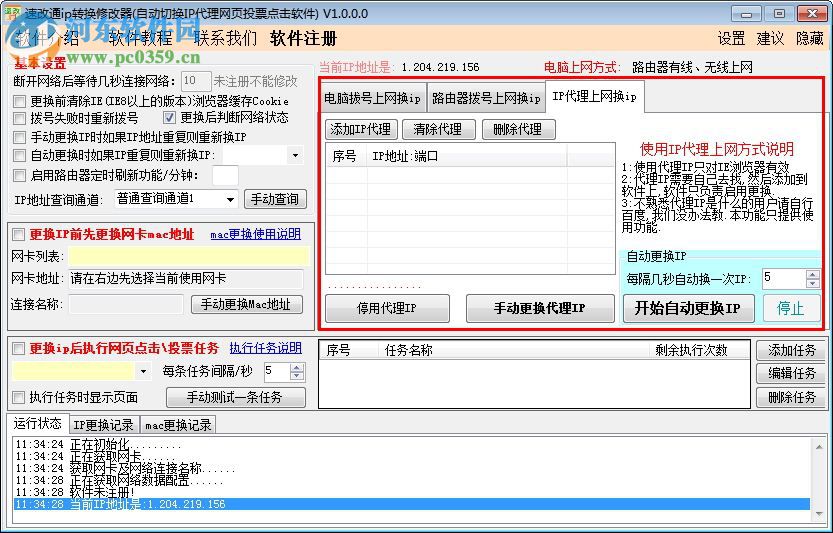
Task: Decrease 每隔几秒自动换一次IP value
Action: (x=812, y=283)
